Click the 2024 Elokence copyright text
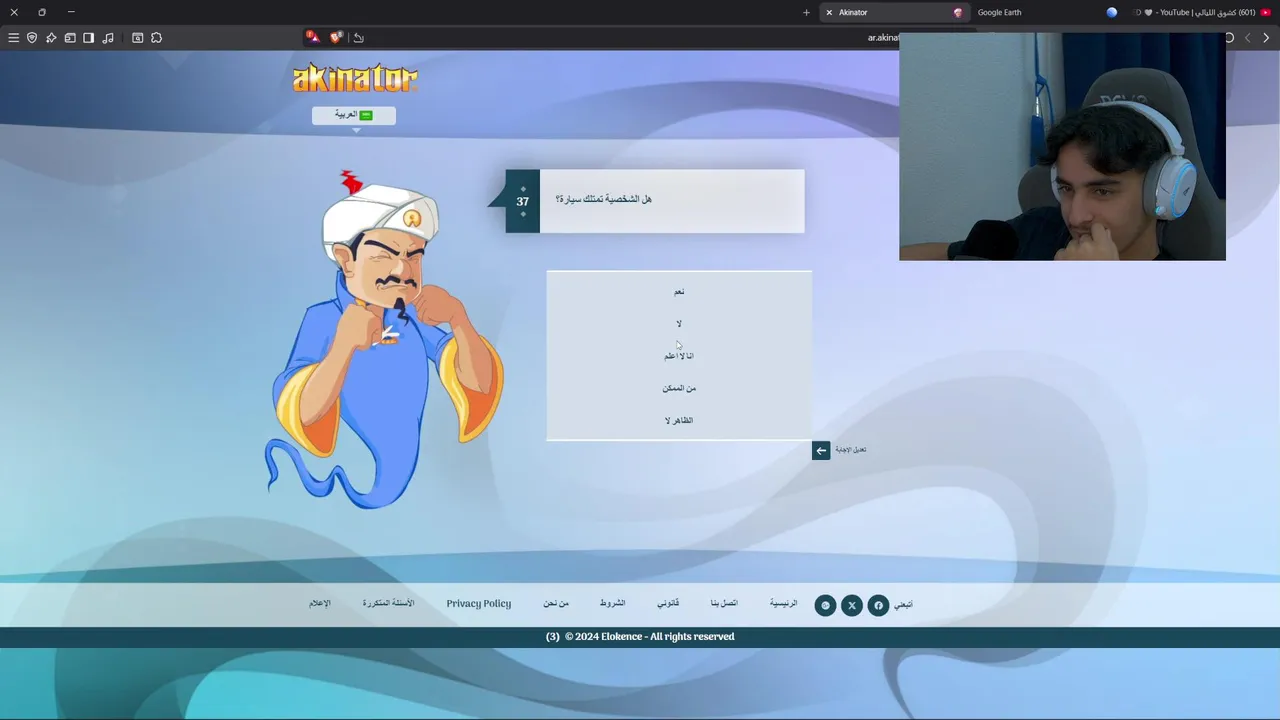Screen dimensions: 1280x720 click(x=650, y=637)
